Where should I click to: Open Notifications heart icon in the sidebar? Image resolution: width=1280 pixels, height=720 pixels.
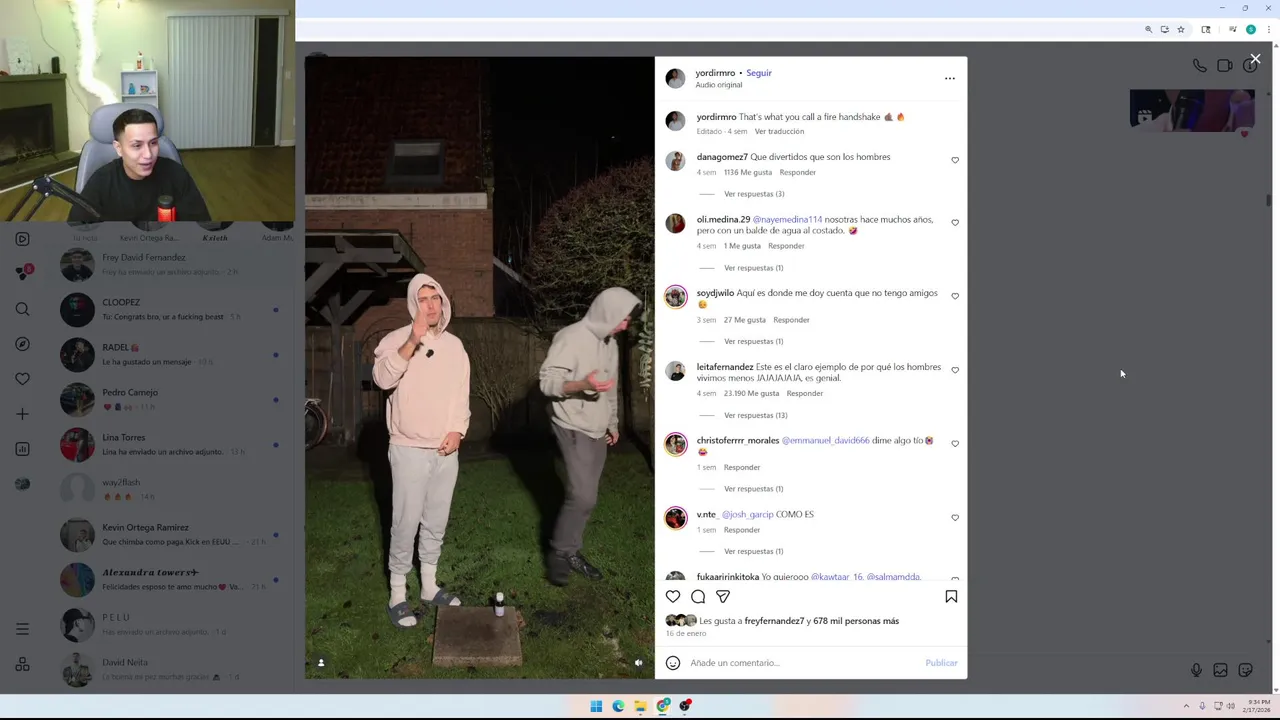(22, 379)
